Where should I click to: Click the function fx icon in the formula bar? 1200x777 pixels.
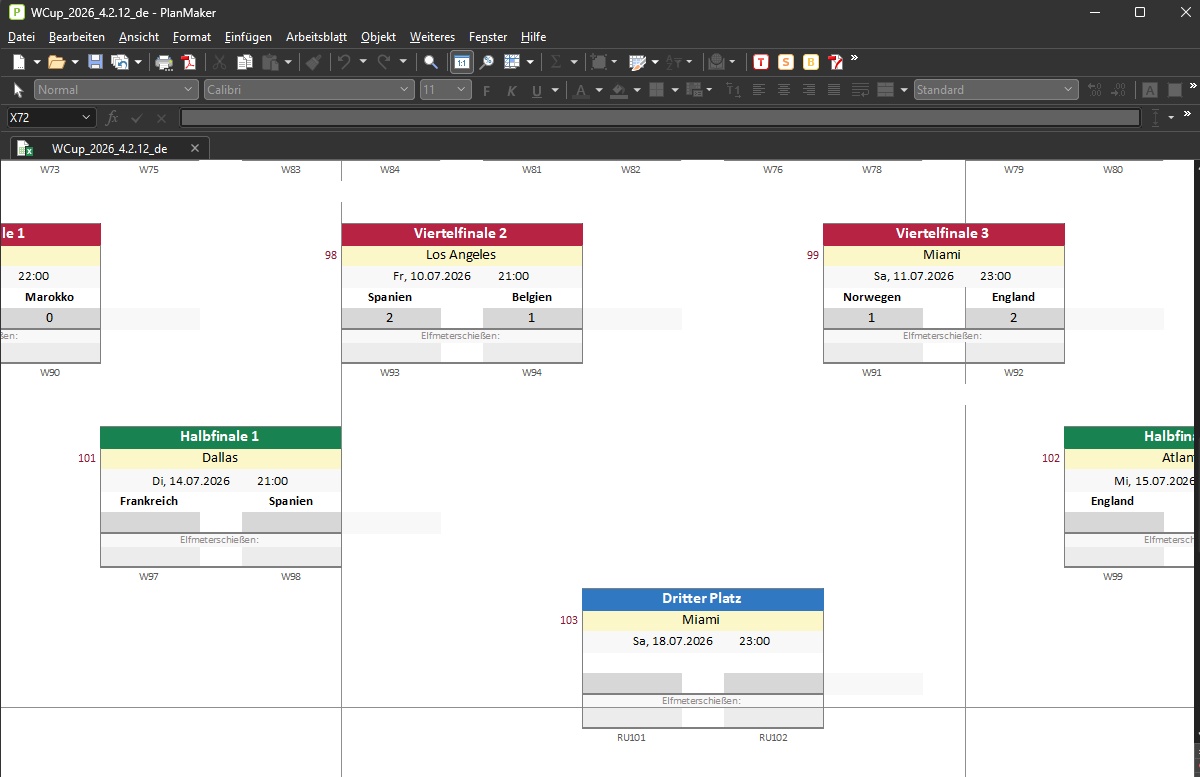pos(112,118)
